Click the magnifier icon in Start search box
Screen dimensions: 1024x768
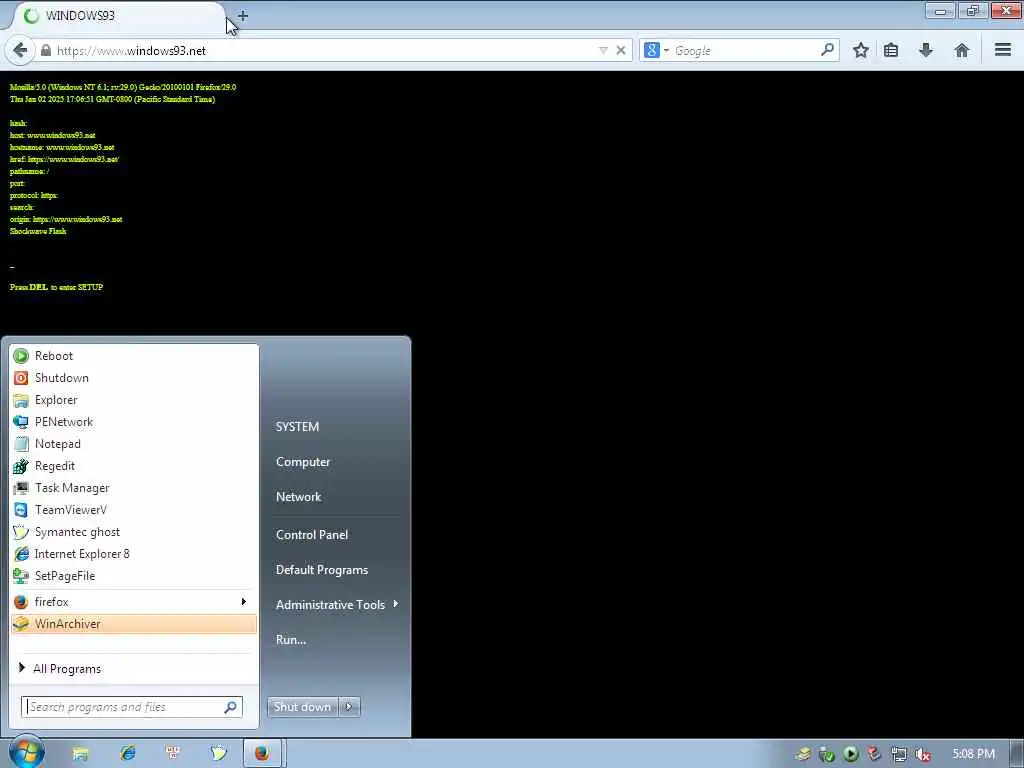point(231,707)
